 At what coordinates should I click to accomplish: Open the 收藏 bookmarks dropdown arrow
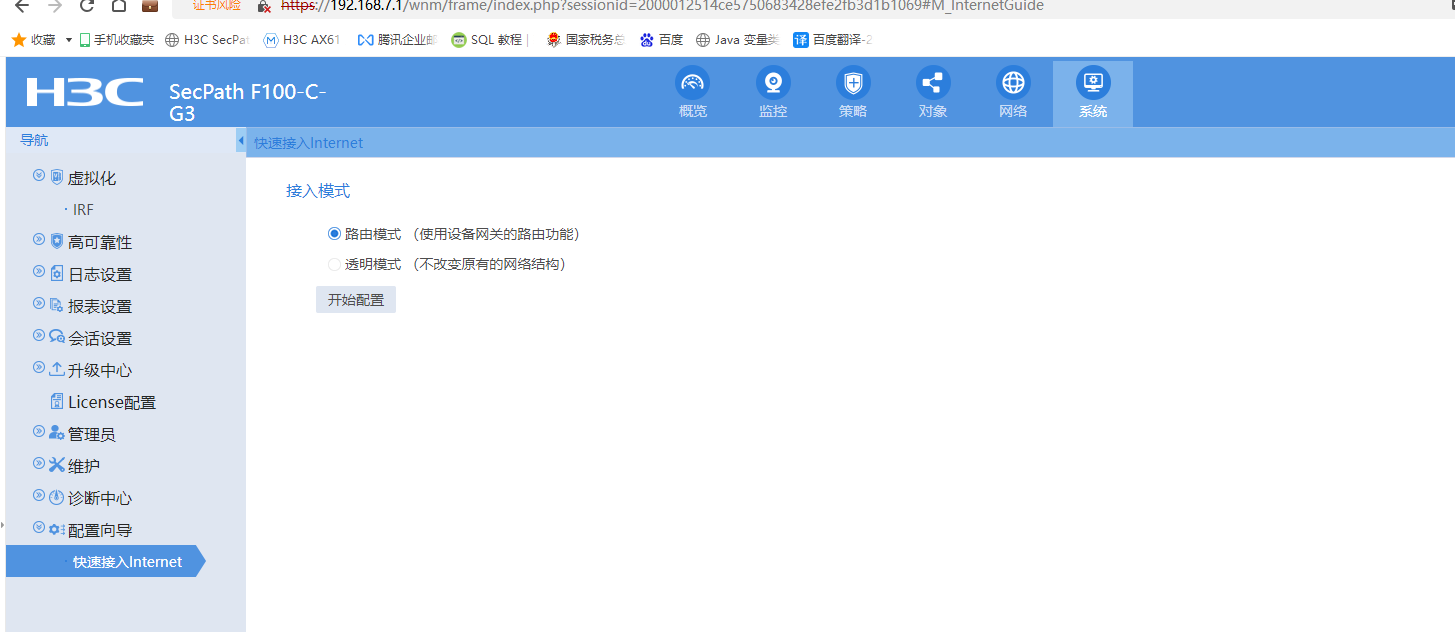[69, 40]
